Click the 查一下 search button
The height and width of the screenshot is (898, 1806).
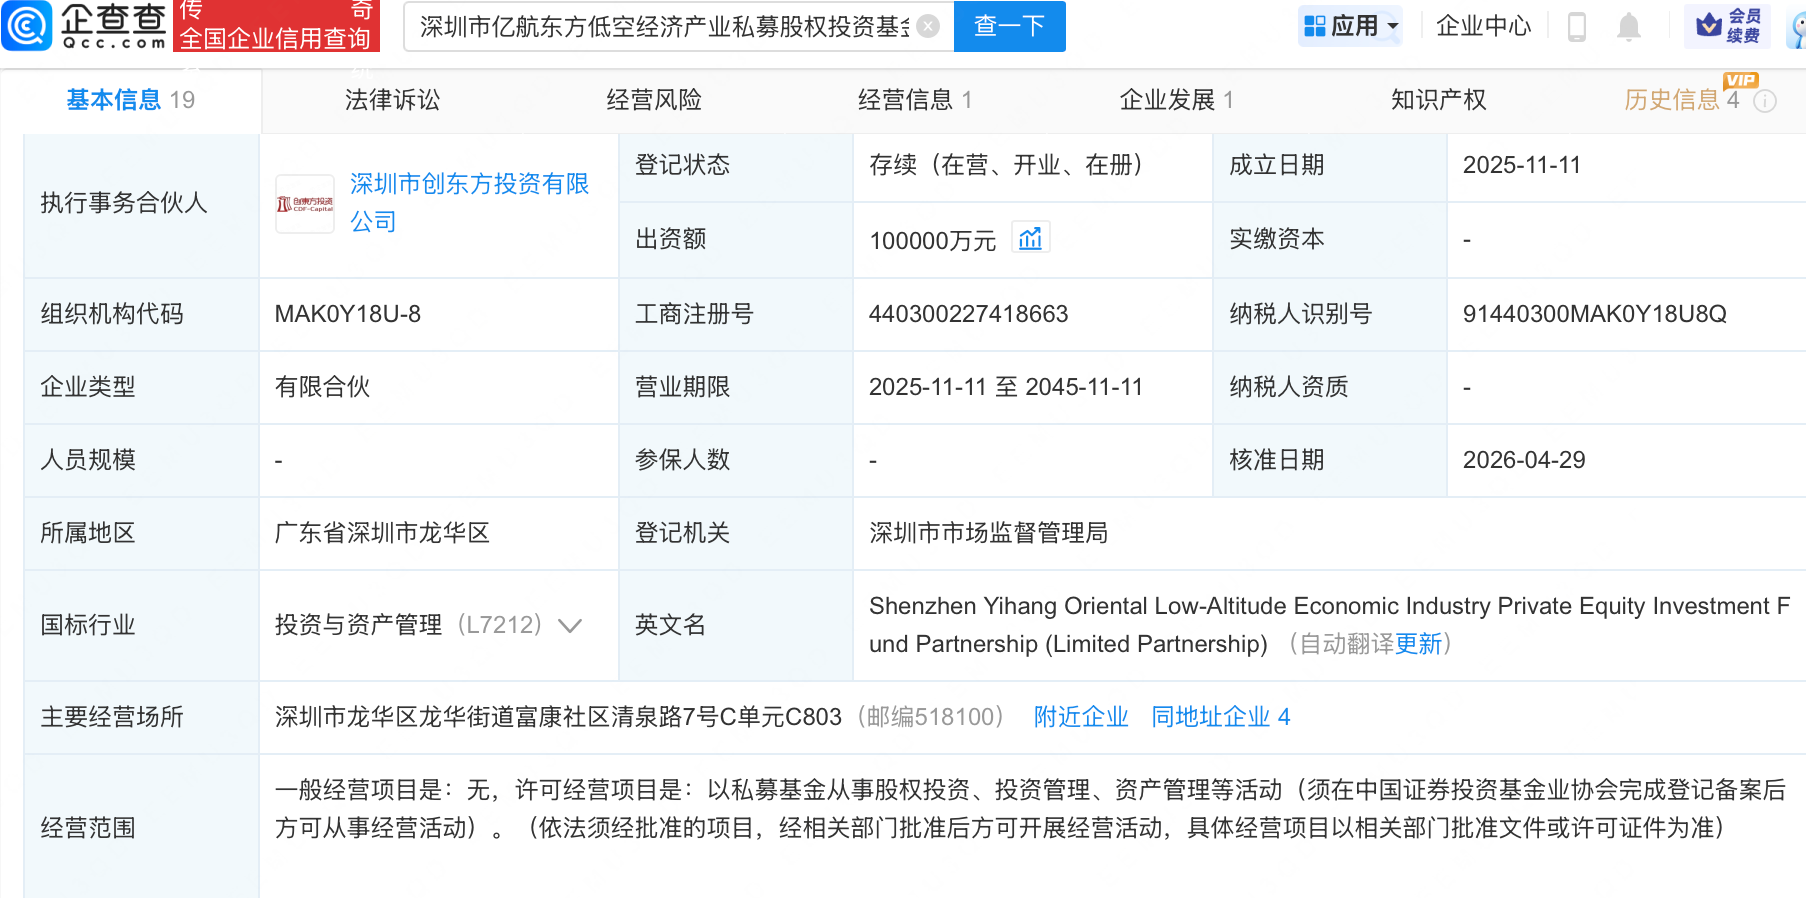coord(1009,26)
